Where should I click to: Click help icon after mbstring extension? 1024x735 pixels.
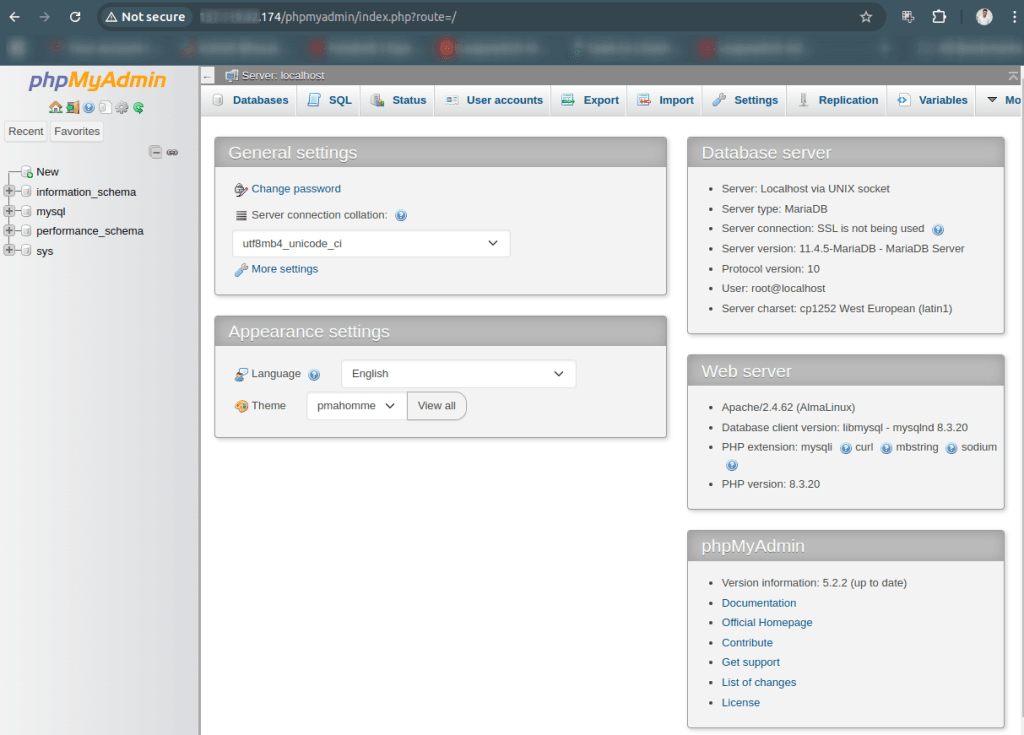click(x=952, y=448)
